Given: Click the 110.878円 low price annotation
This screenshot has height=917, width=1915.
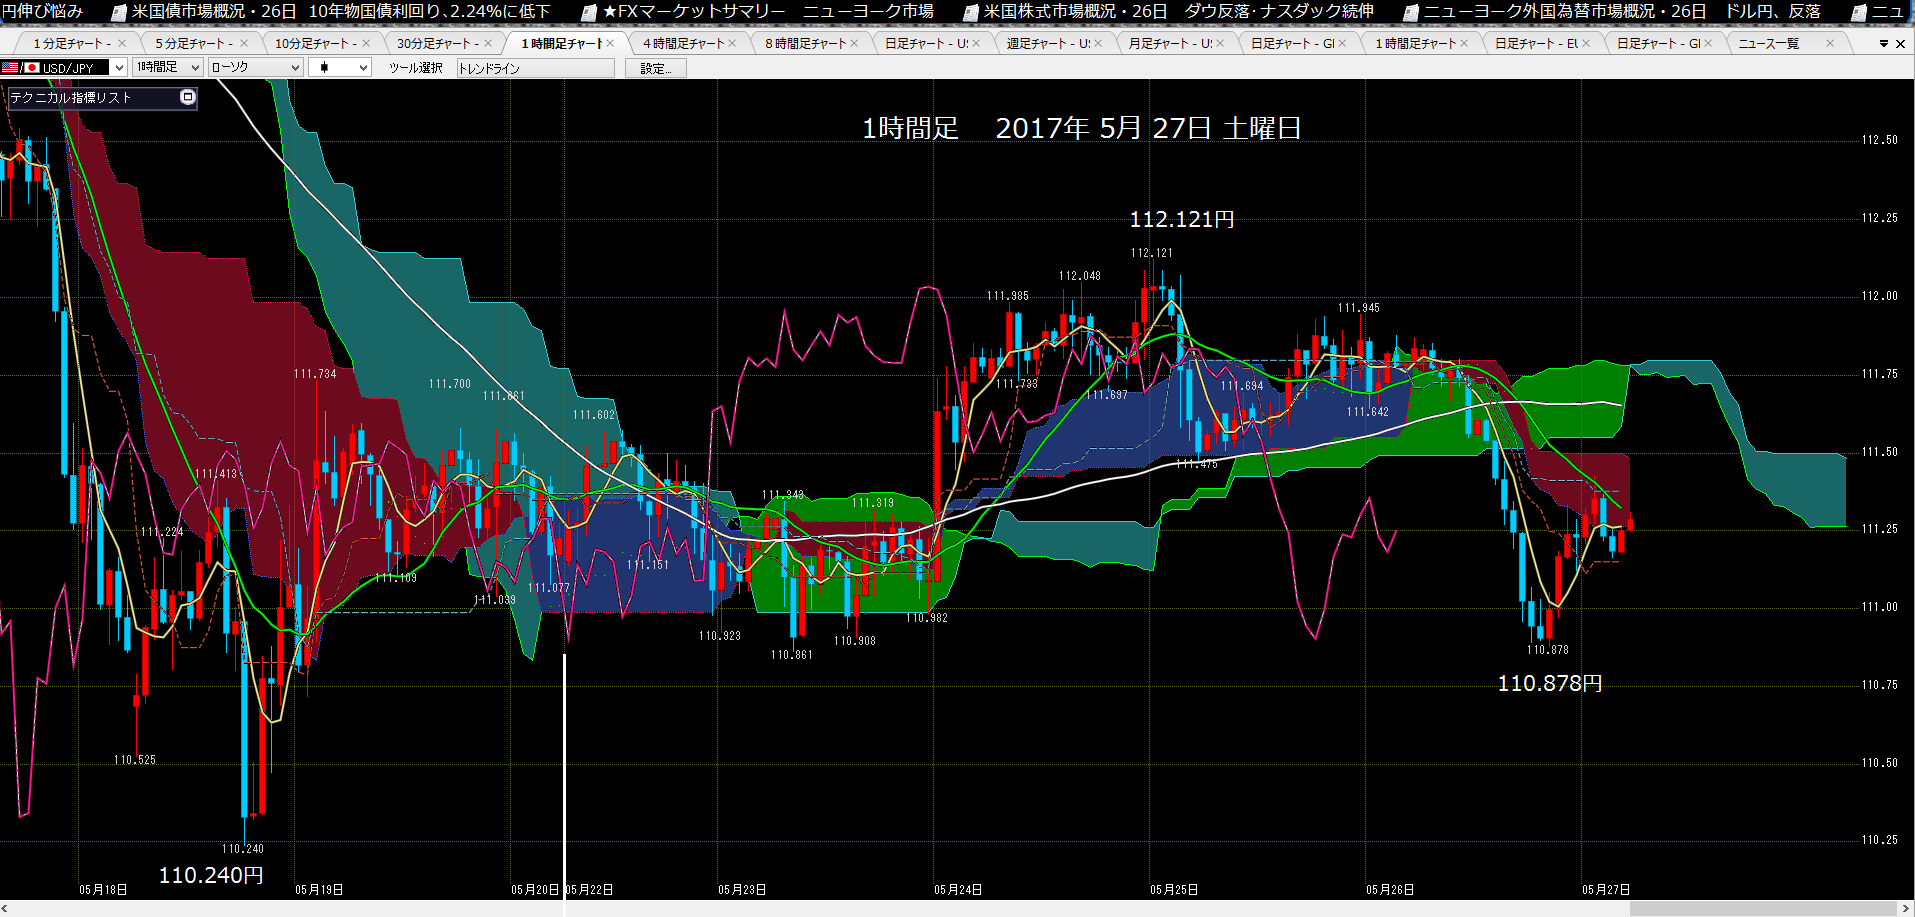Looking at the screenshot, I should coord(1550,683).
